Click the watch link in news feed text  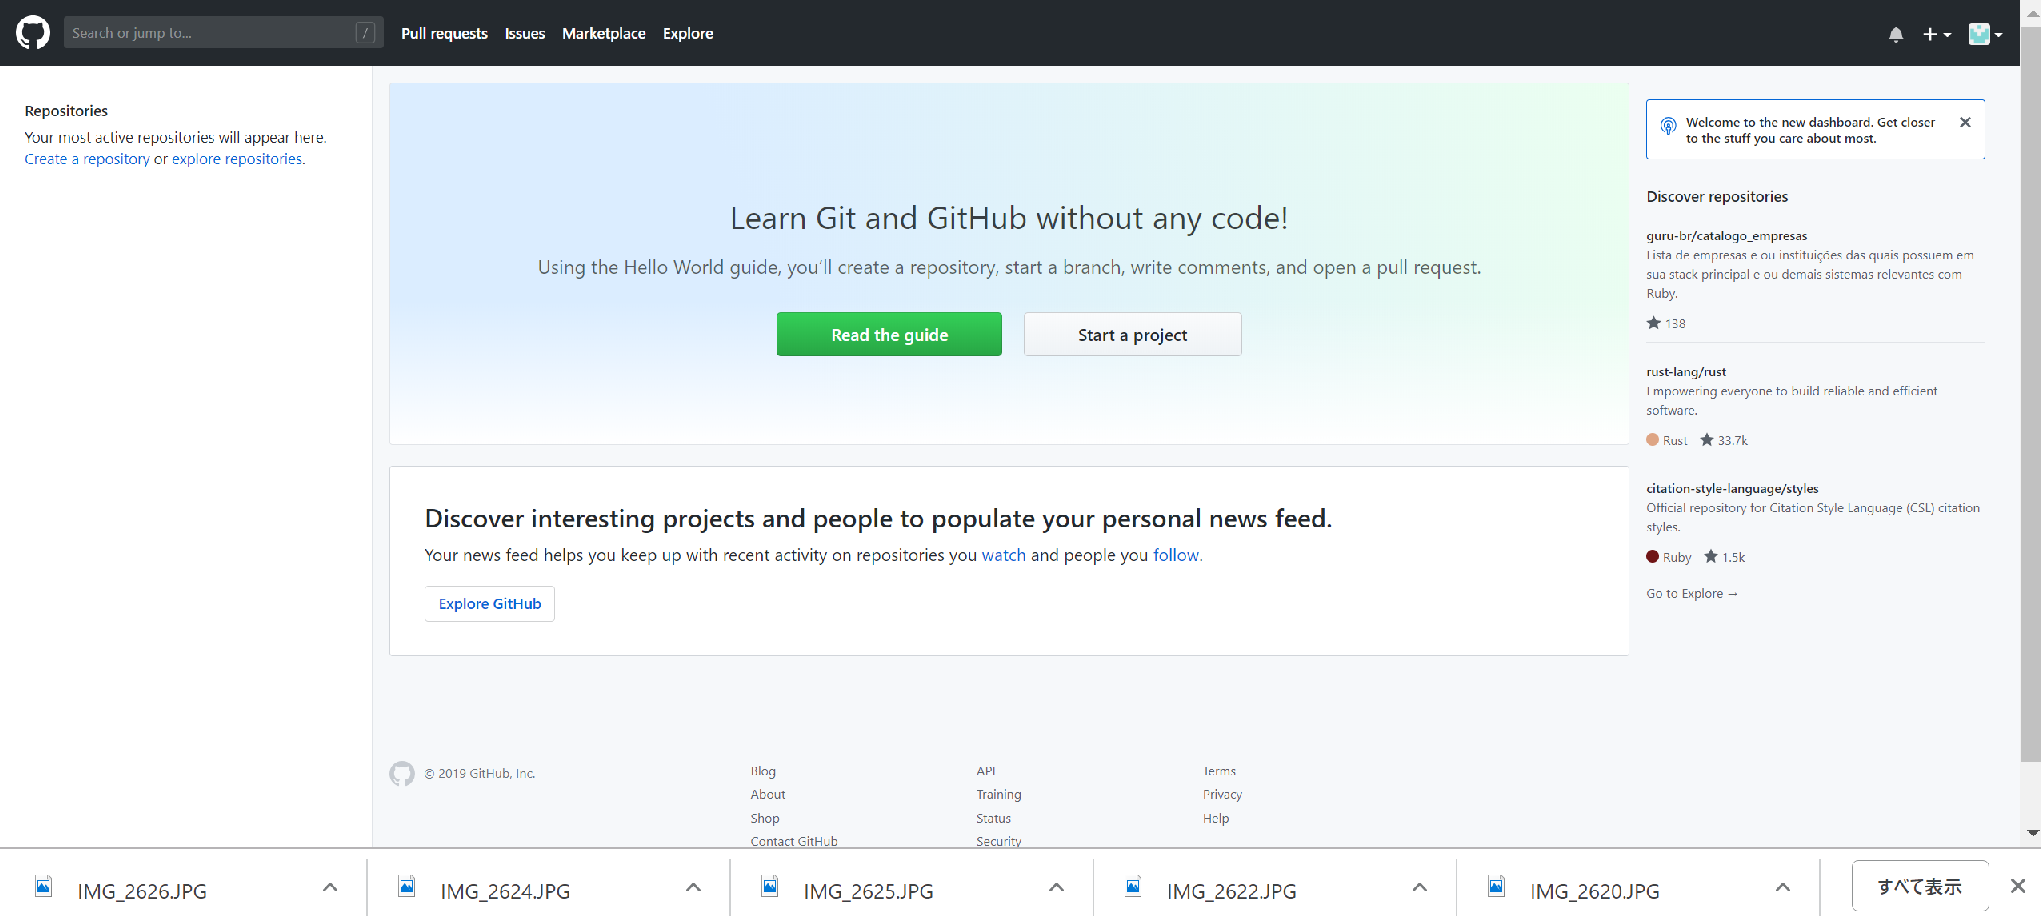(x=1004, y=555)
